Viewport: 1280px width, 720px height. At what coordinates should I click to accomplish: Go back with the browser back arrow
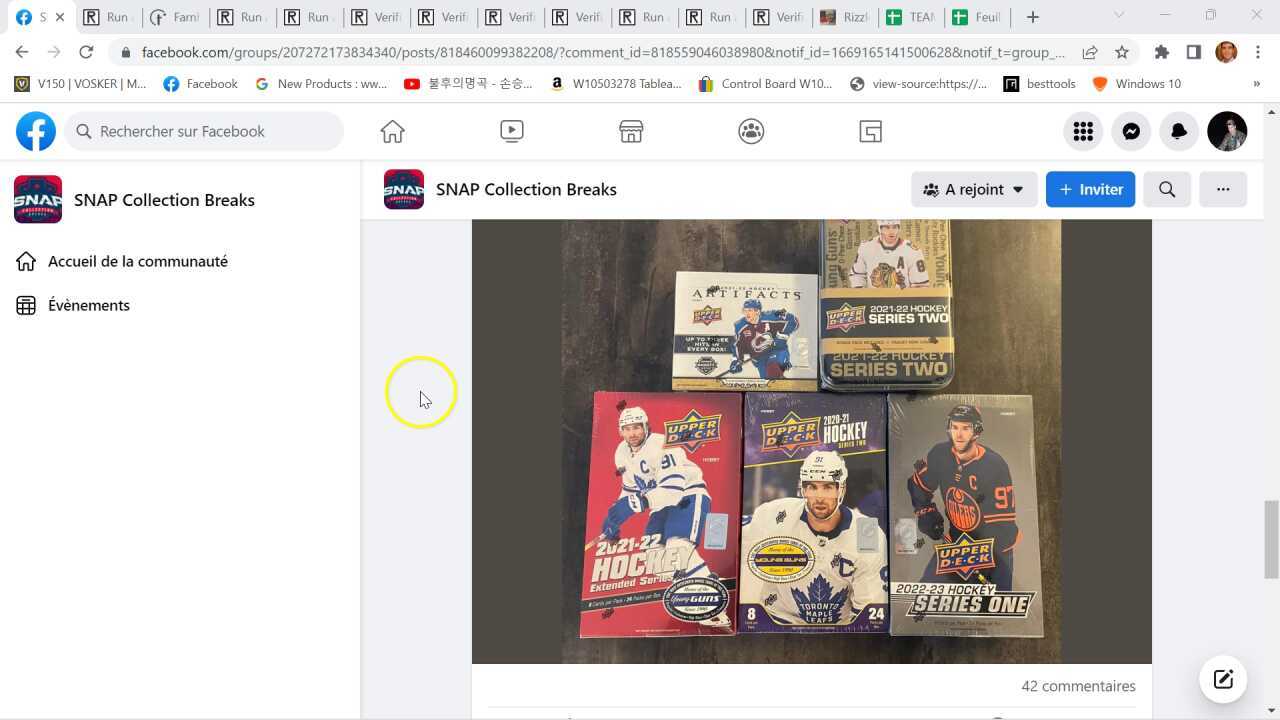tap(22, 52)
